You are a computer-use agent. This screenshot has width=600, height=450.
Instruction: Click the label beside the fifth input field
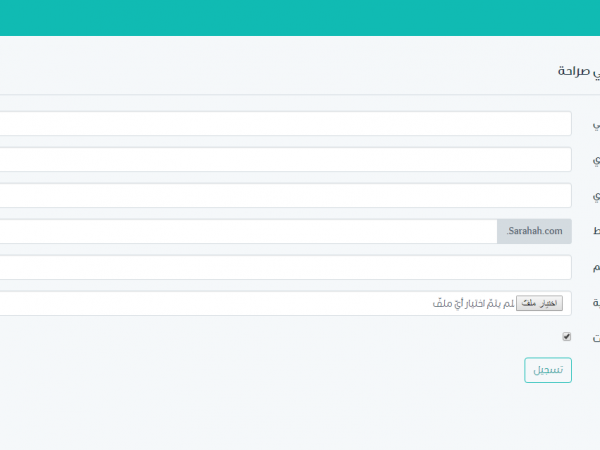596,268
